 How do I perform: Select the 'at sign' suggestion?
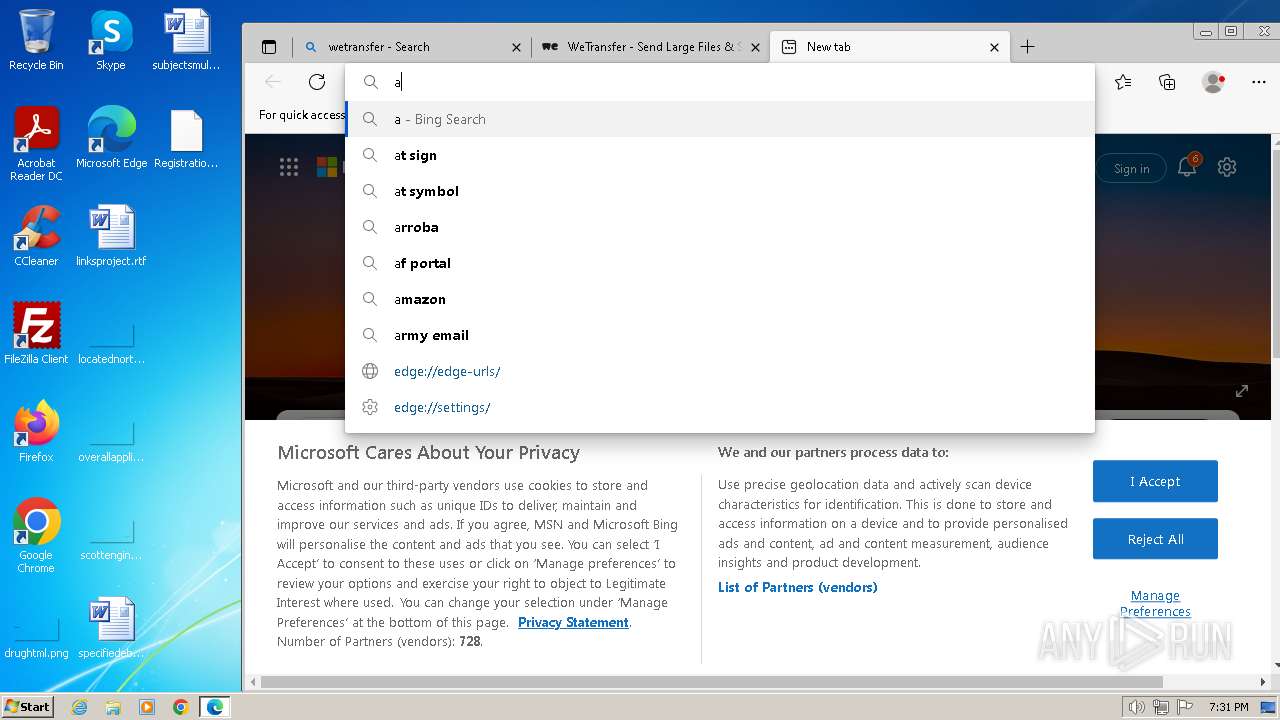[720, 155]
